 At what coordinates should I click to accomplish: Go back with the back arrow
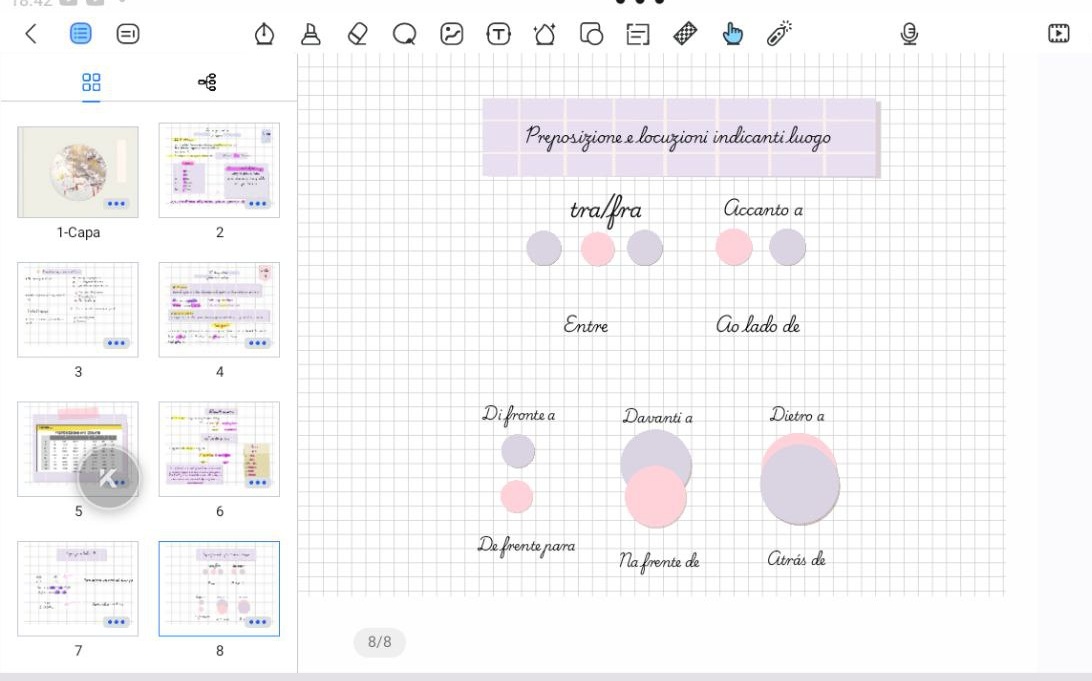point(31,33)
